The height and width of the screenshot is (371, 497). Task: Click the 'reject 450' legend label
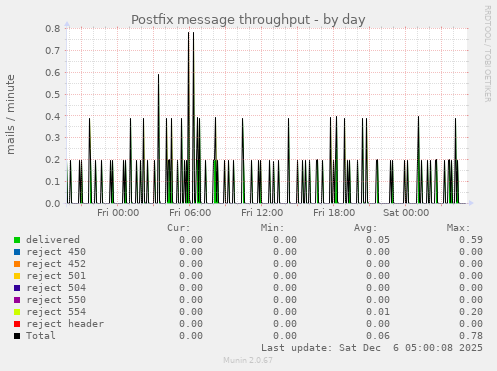[x=56, y=252]
